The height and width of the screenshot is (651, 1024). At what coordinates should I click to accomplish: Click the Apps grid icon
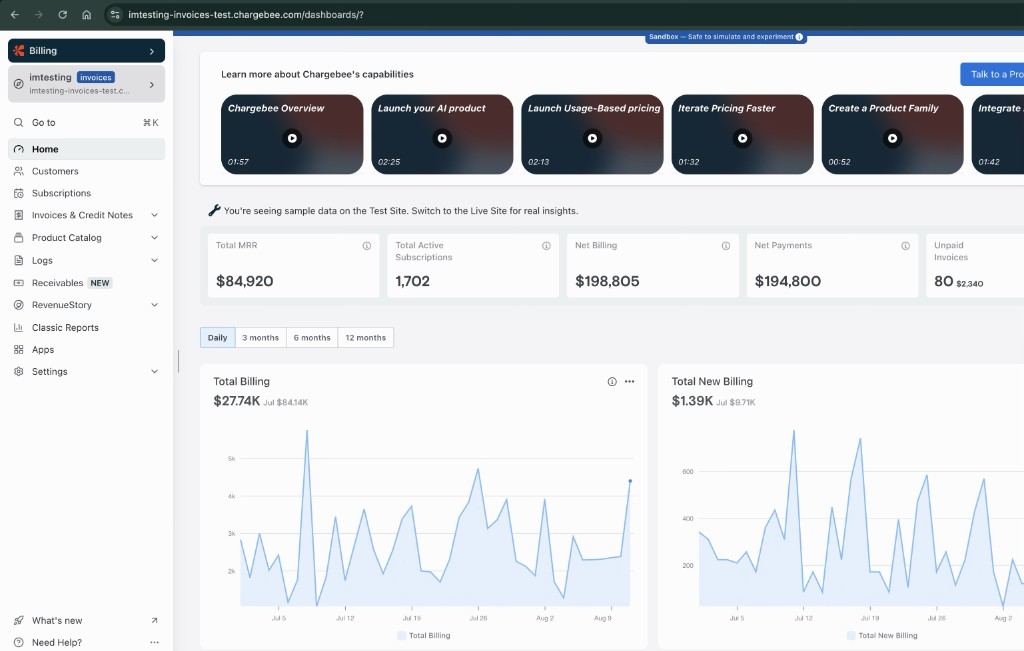[18, 350]
